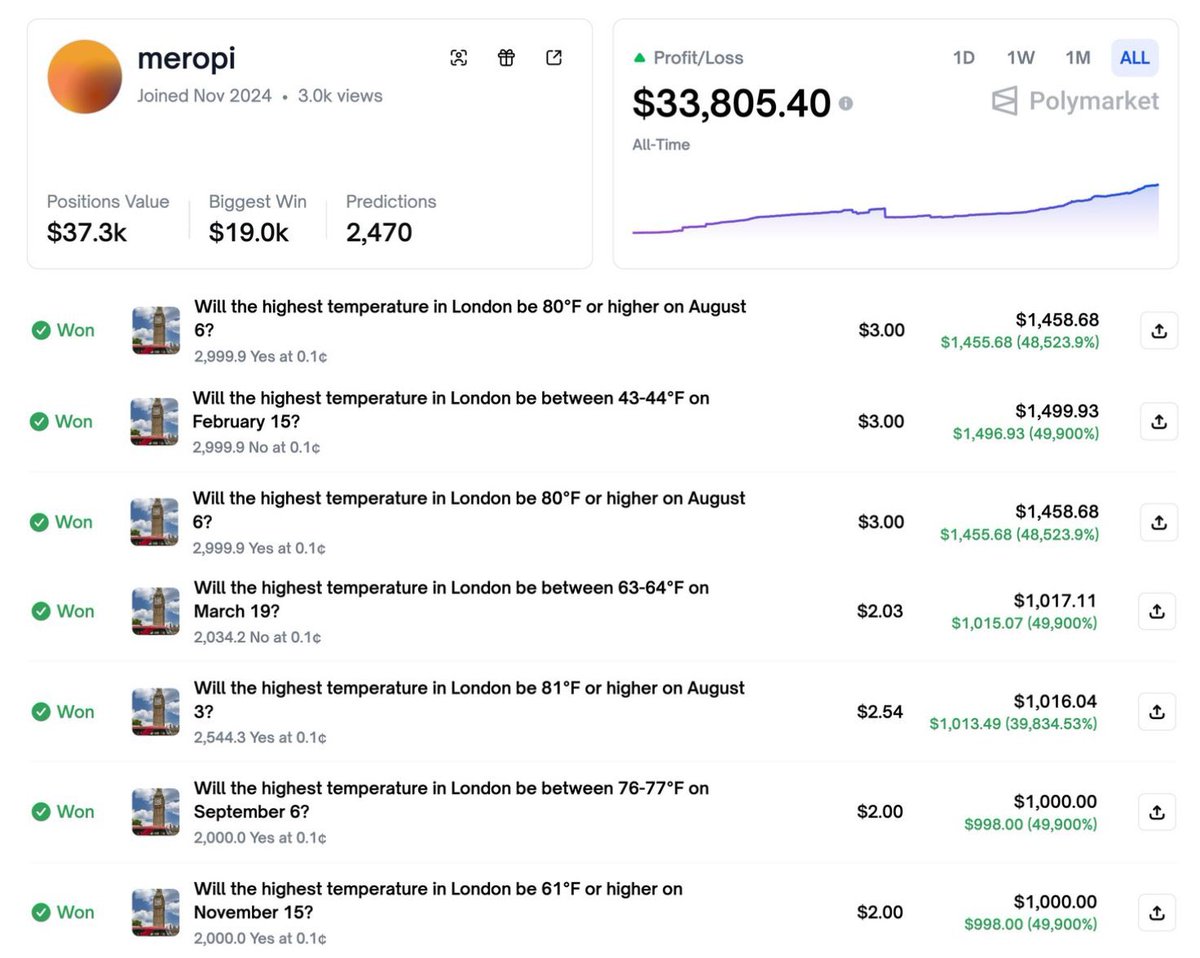Viewport: 1200px width, 958px height.
Task: Select the 1W time range
Action: (1021, 58)
